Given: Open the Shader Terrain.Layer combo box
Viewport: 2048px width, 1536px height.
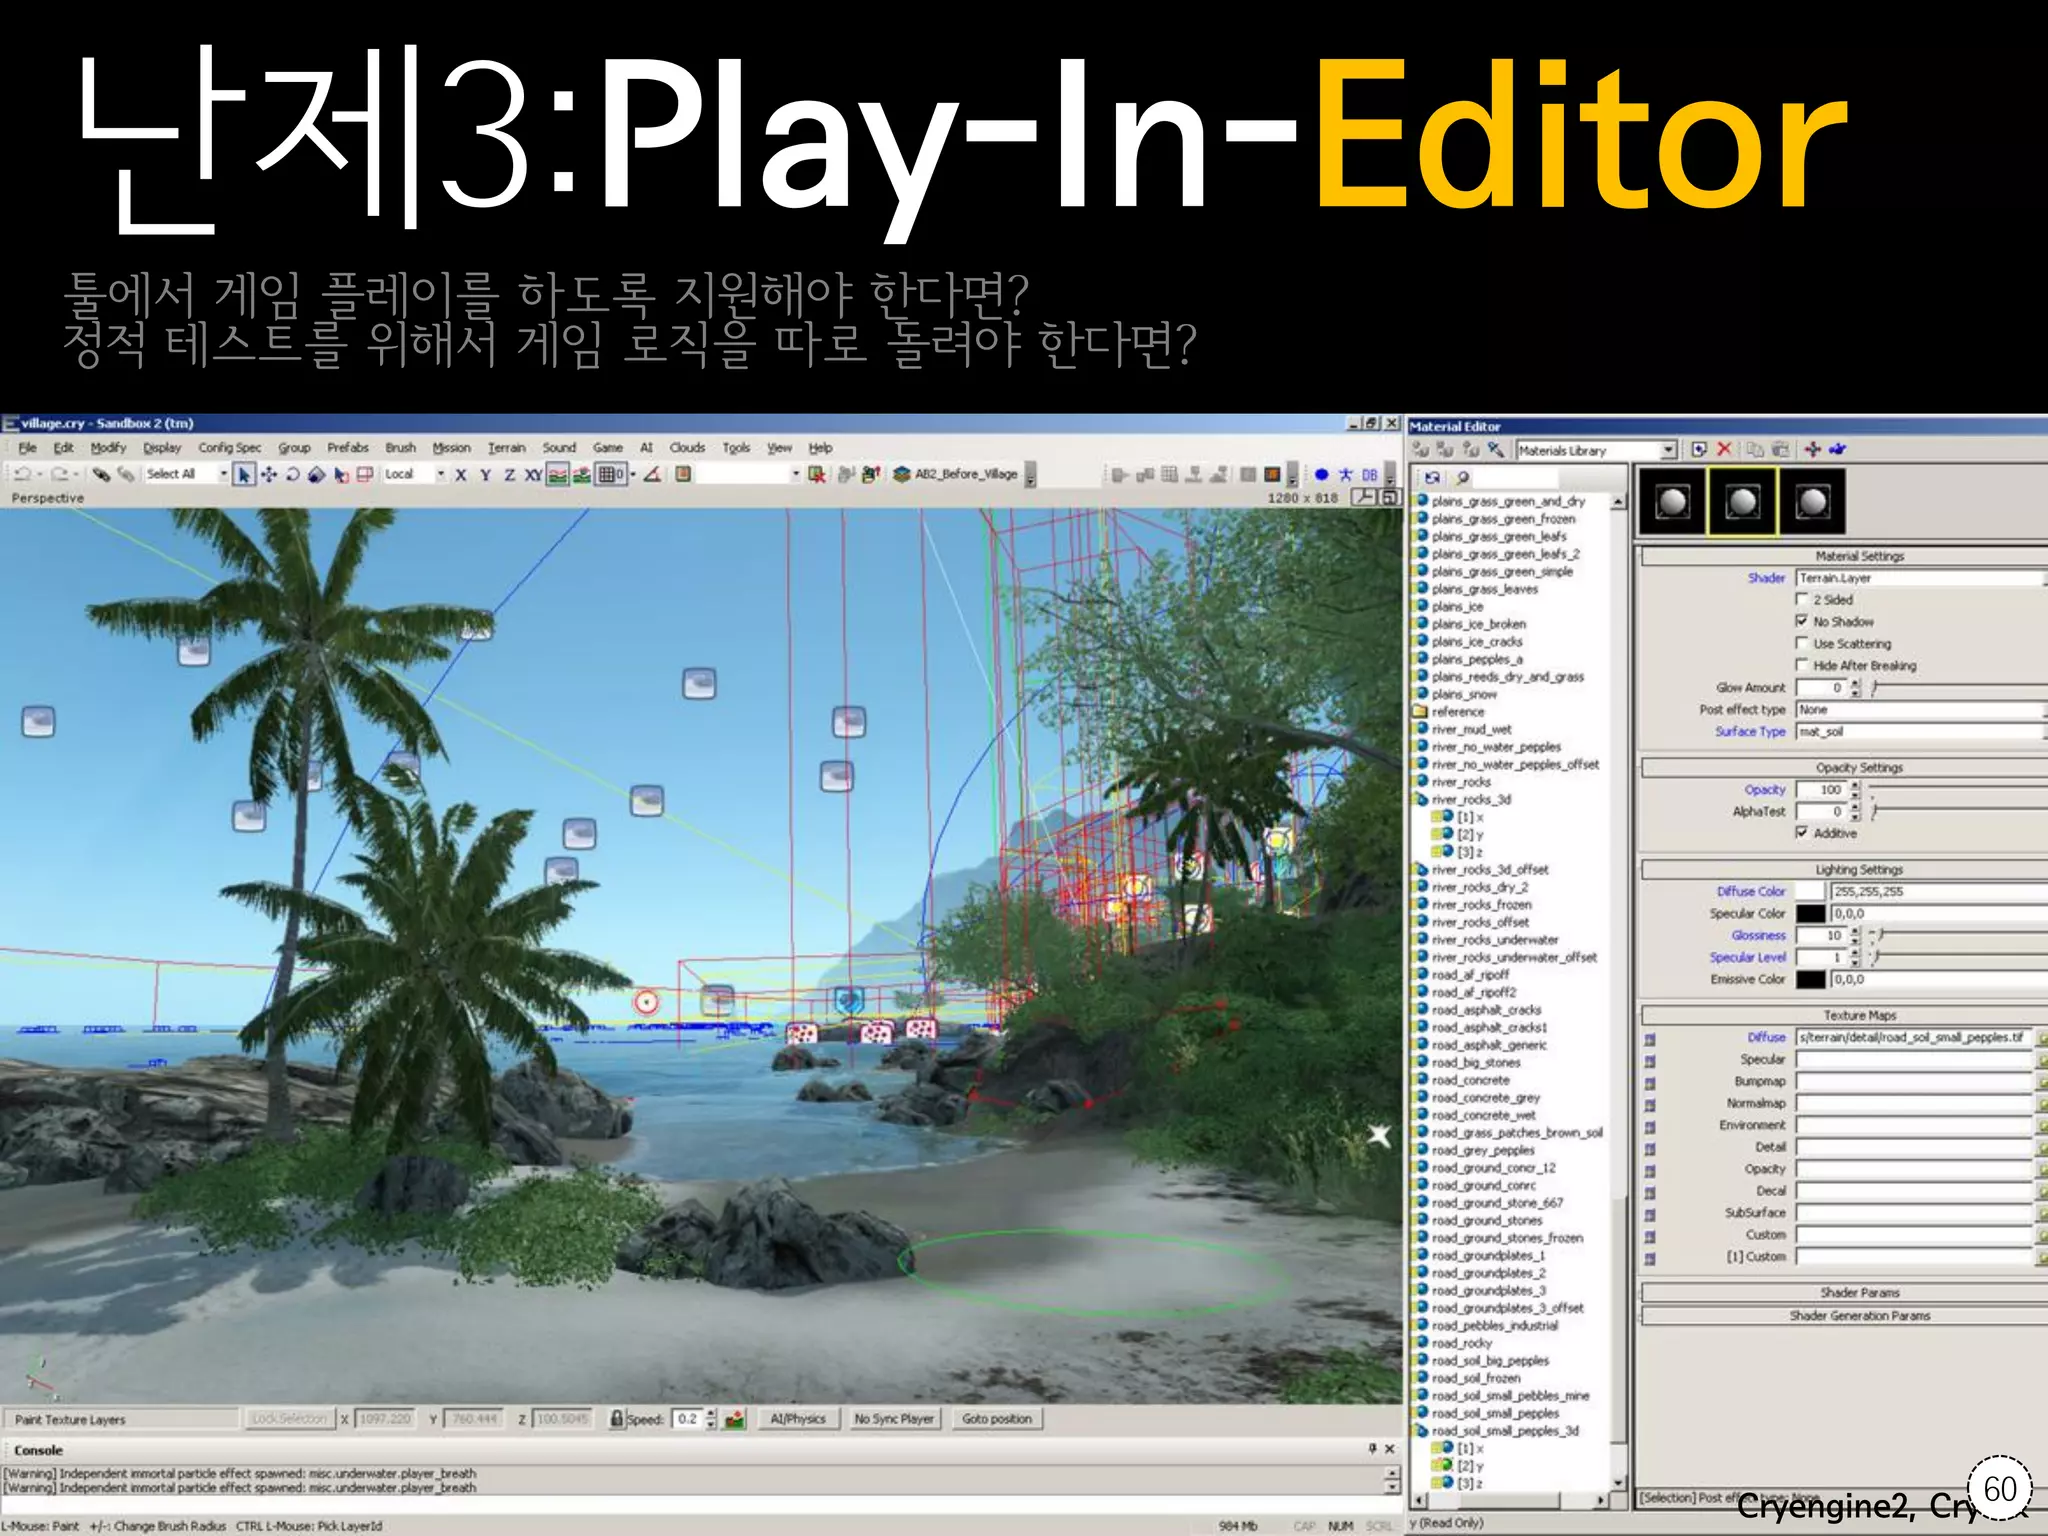Looking at the screenshot, I should [x=1921, y=578].
